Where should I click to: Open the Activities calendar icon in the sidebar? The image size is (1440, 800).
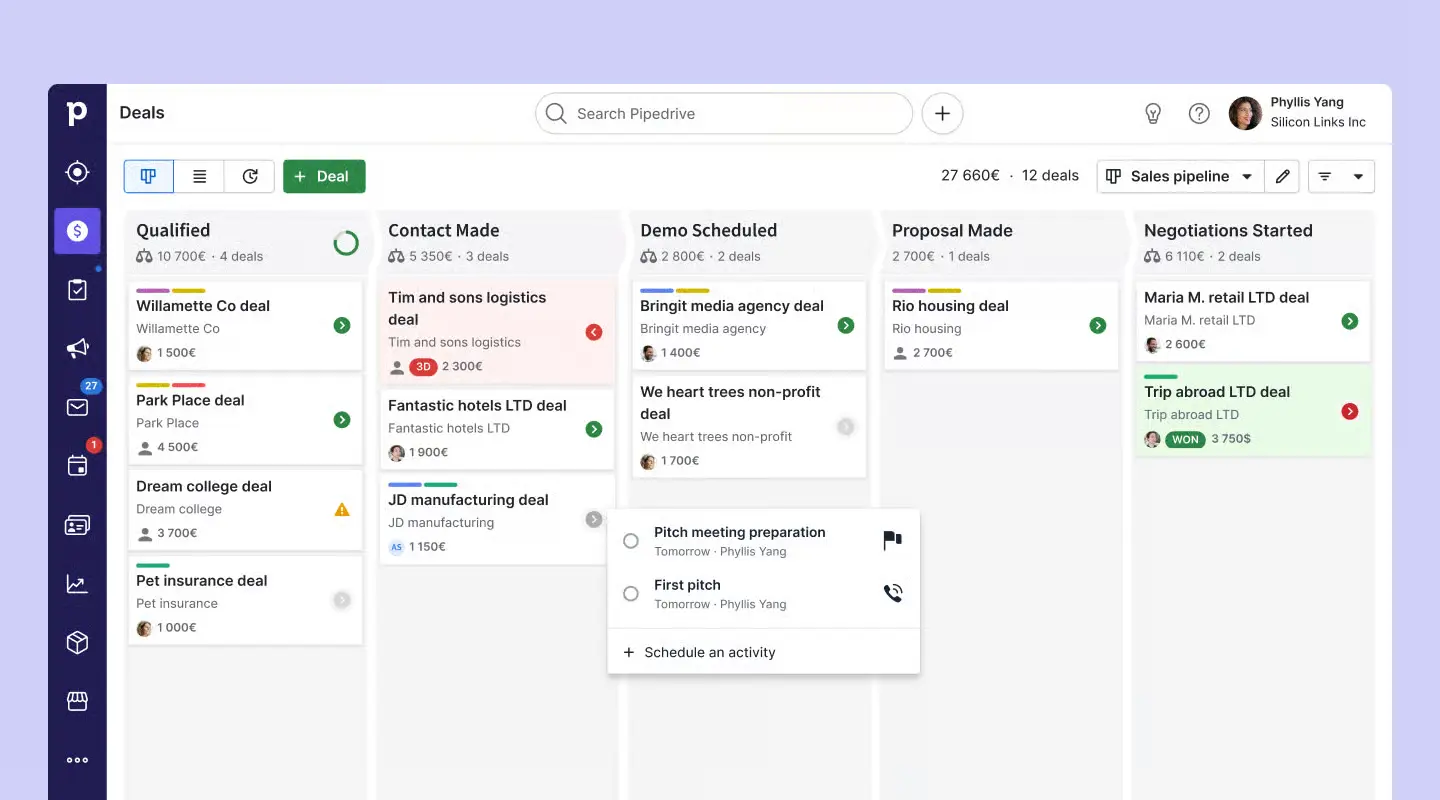77,466
